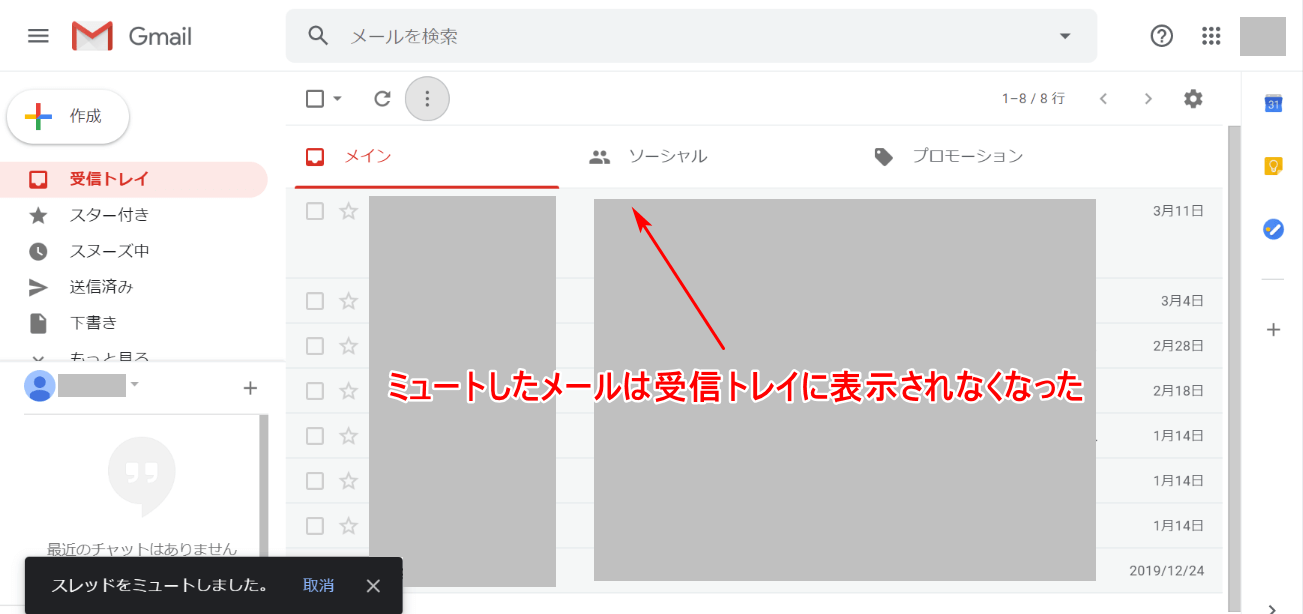Open the Google apps grid
The width and height of the screenshot is (1303, 614).
coord(1211,36)
